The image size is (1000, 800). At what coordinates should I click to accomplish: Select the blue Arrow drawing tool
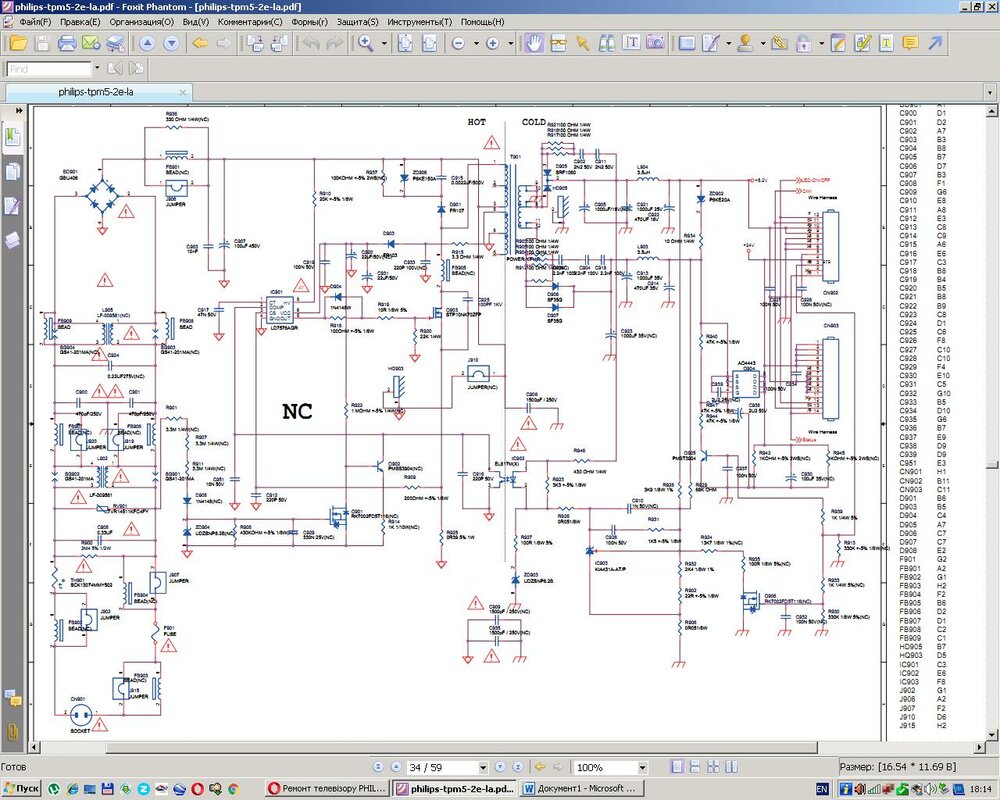935,43
